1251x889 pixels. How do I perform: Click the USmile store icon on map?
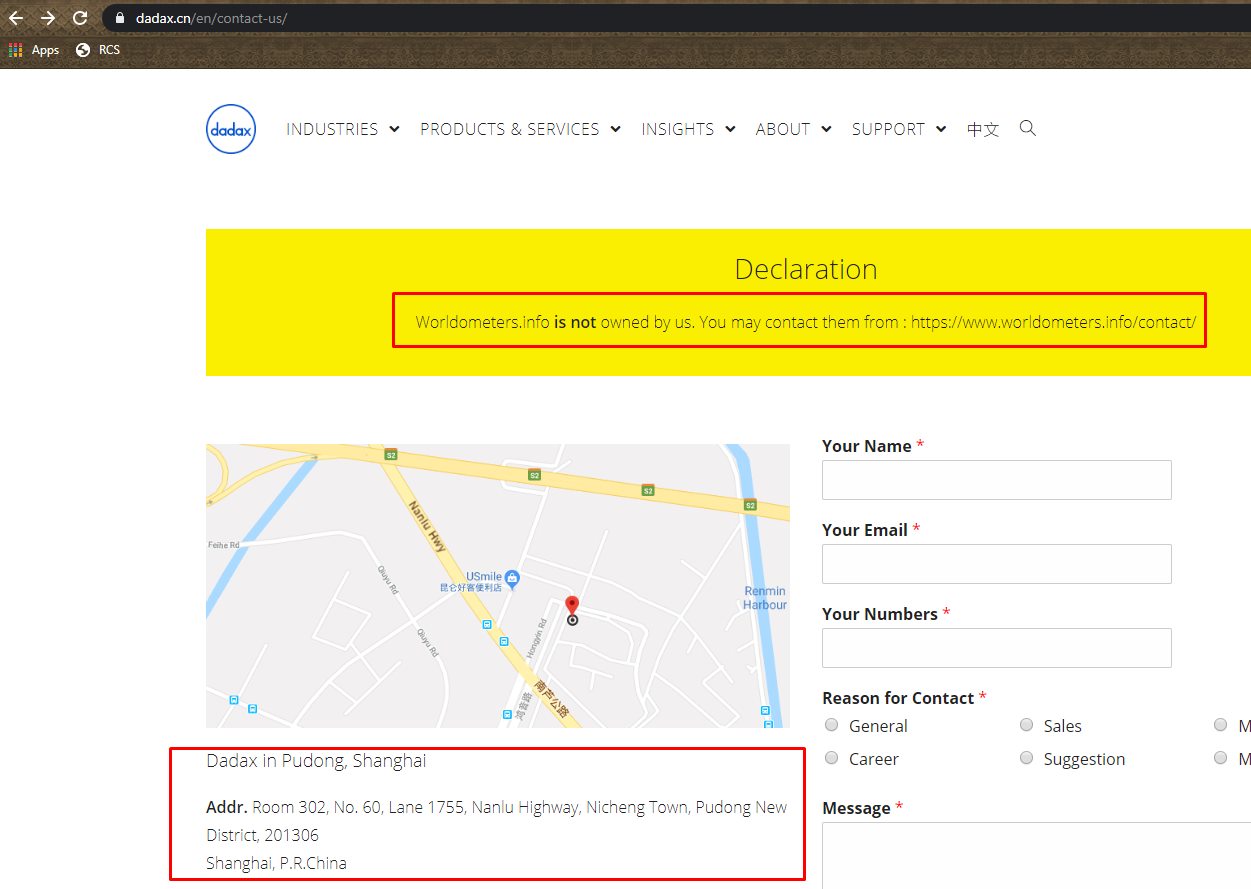(x=512, y=577)
